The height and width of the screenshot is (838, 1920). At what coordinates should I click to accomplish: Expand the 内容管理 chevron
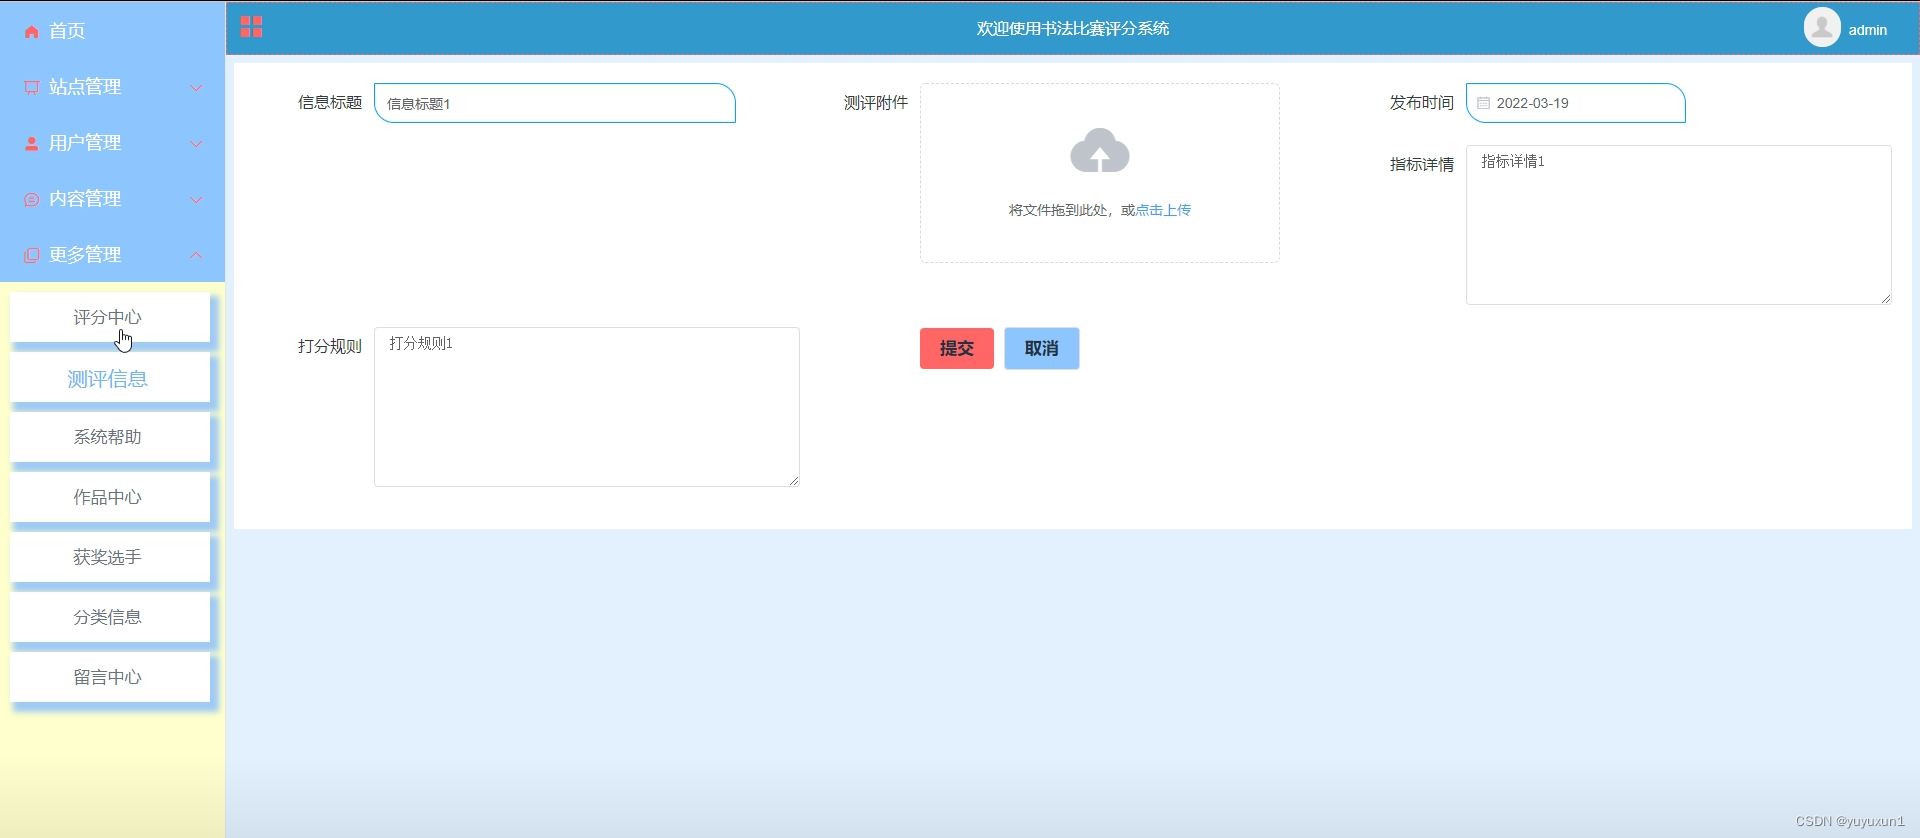196,200
